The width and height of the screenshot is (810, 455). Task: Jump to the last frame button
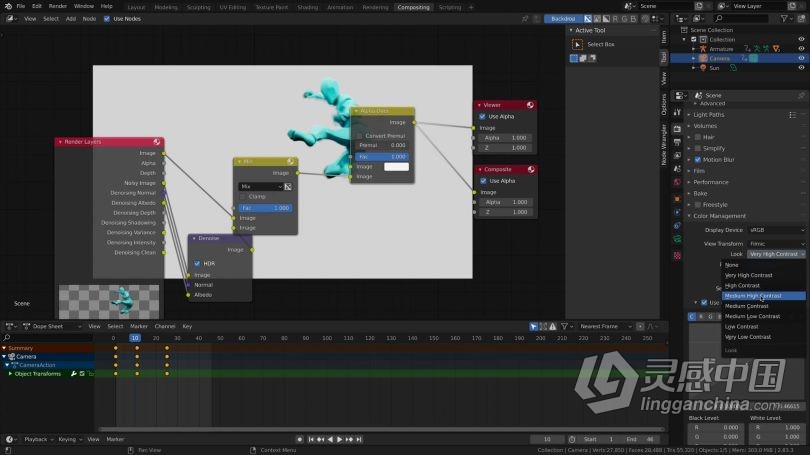pyautogui.click(x=359, y=440)
